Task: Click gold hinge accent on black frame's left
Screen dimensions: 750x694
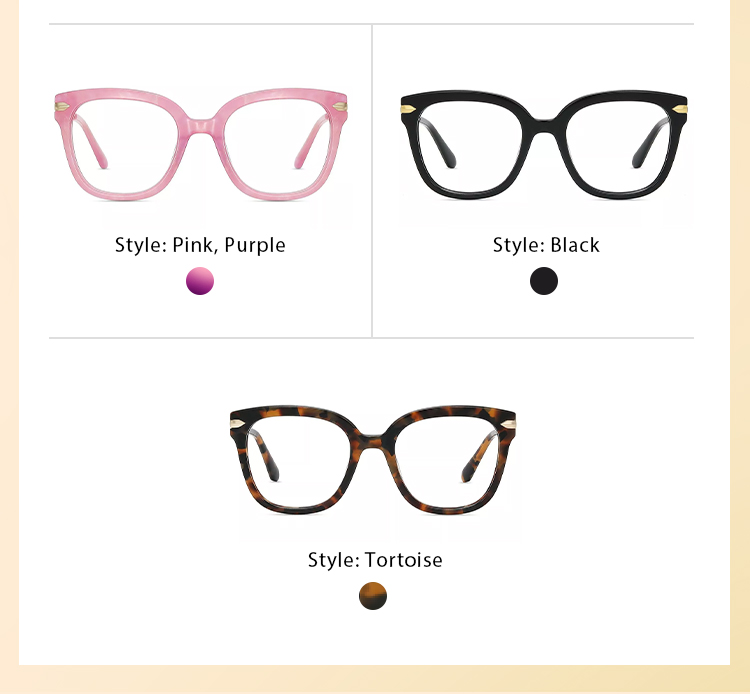Action: [x=408, y=109]
